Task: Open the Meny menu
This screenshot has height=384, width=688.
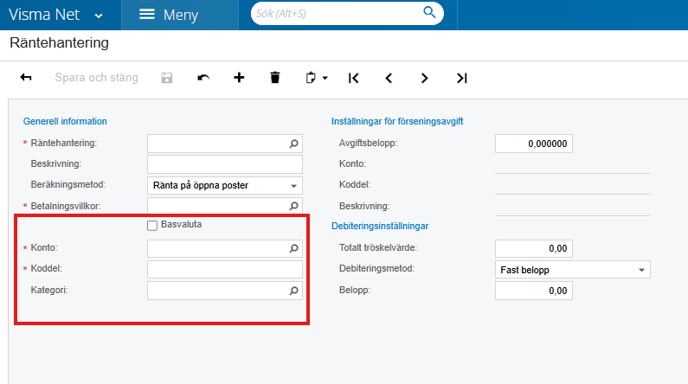Action: (x=169, y=15)
